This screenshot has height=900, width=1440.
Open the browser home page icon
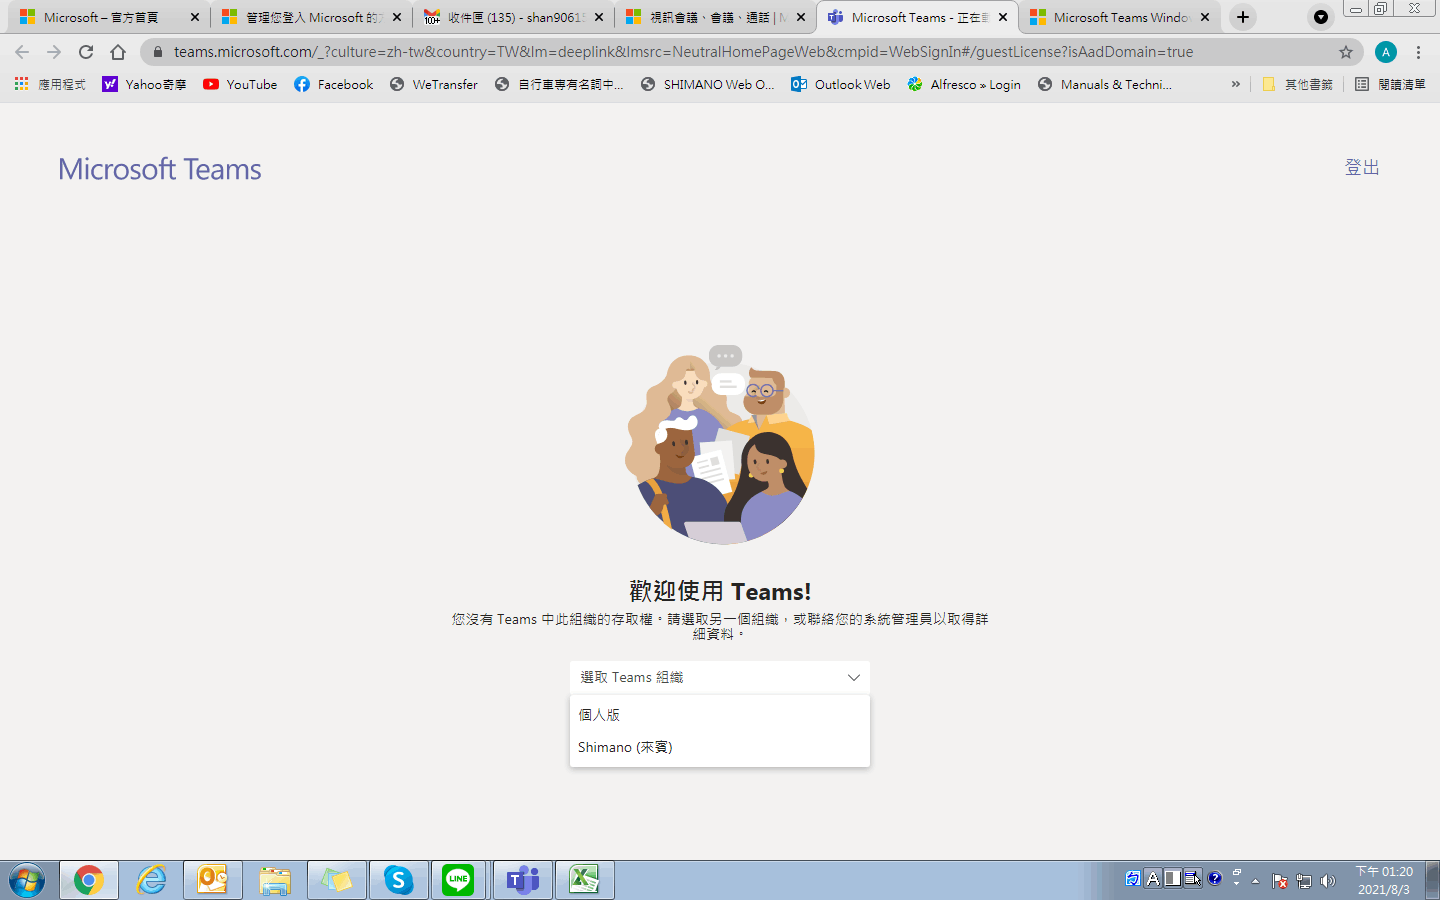click(x=118, y=52)
